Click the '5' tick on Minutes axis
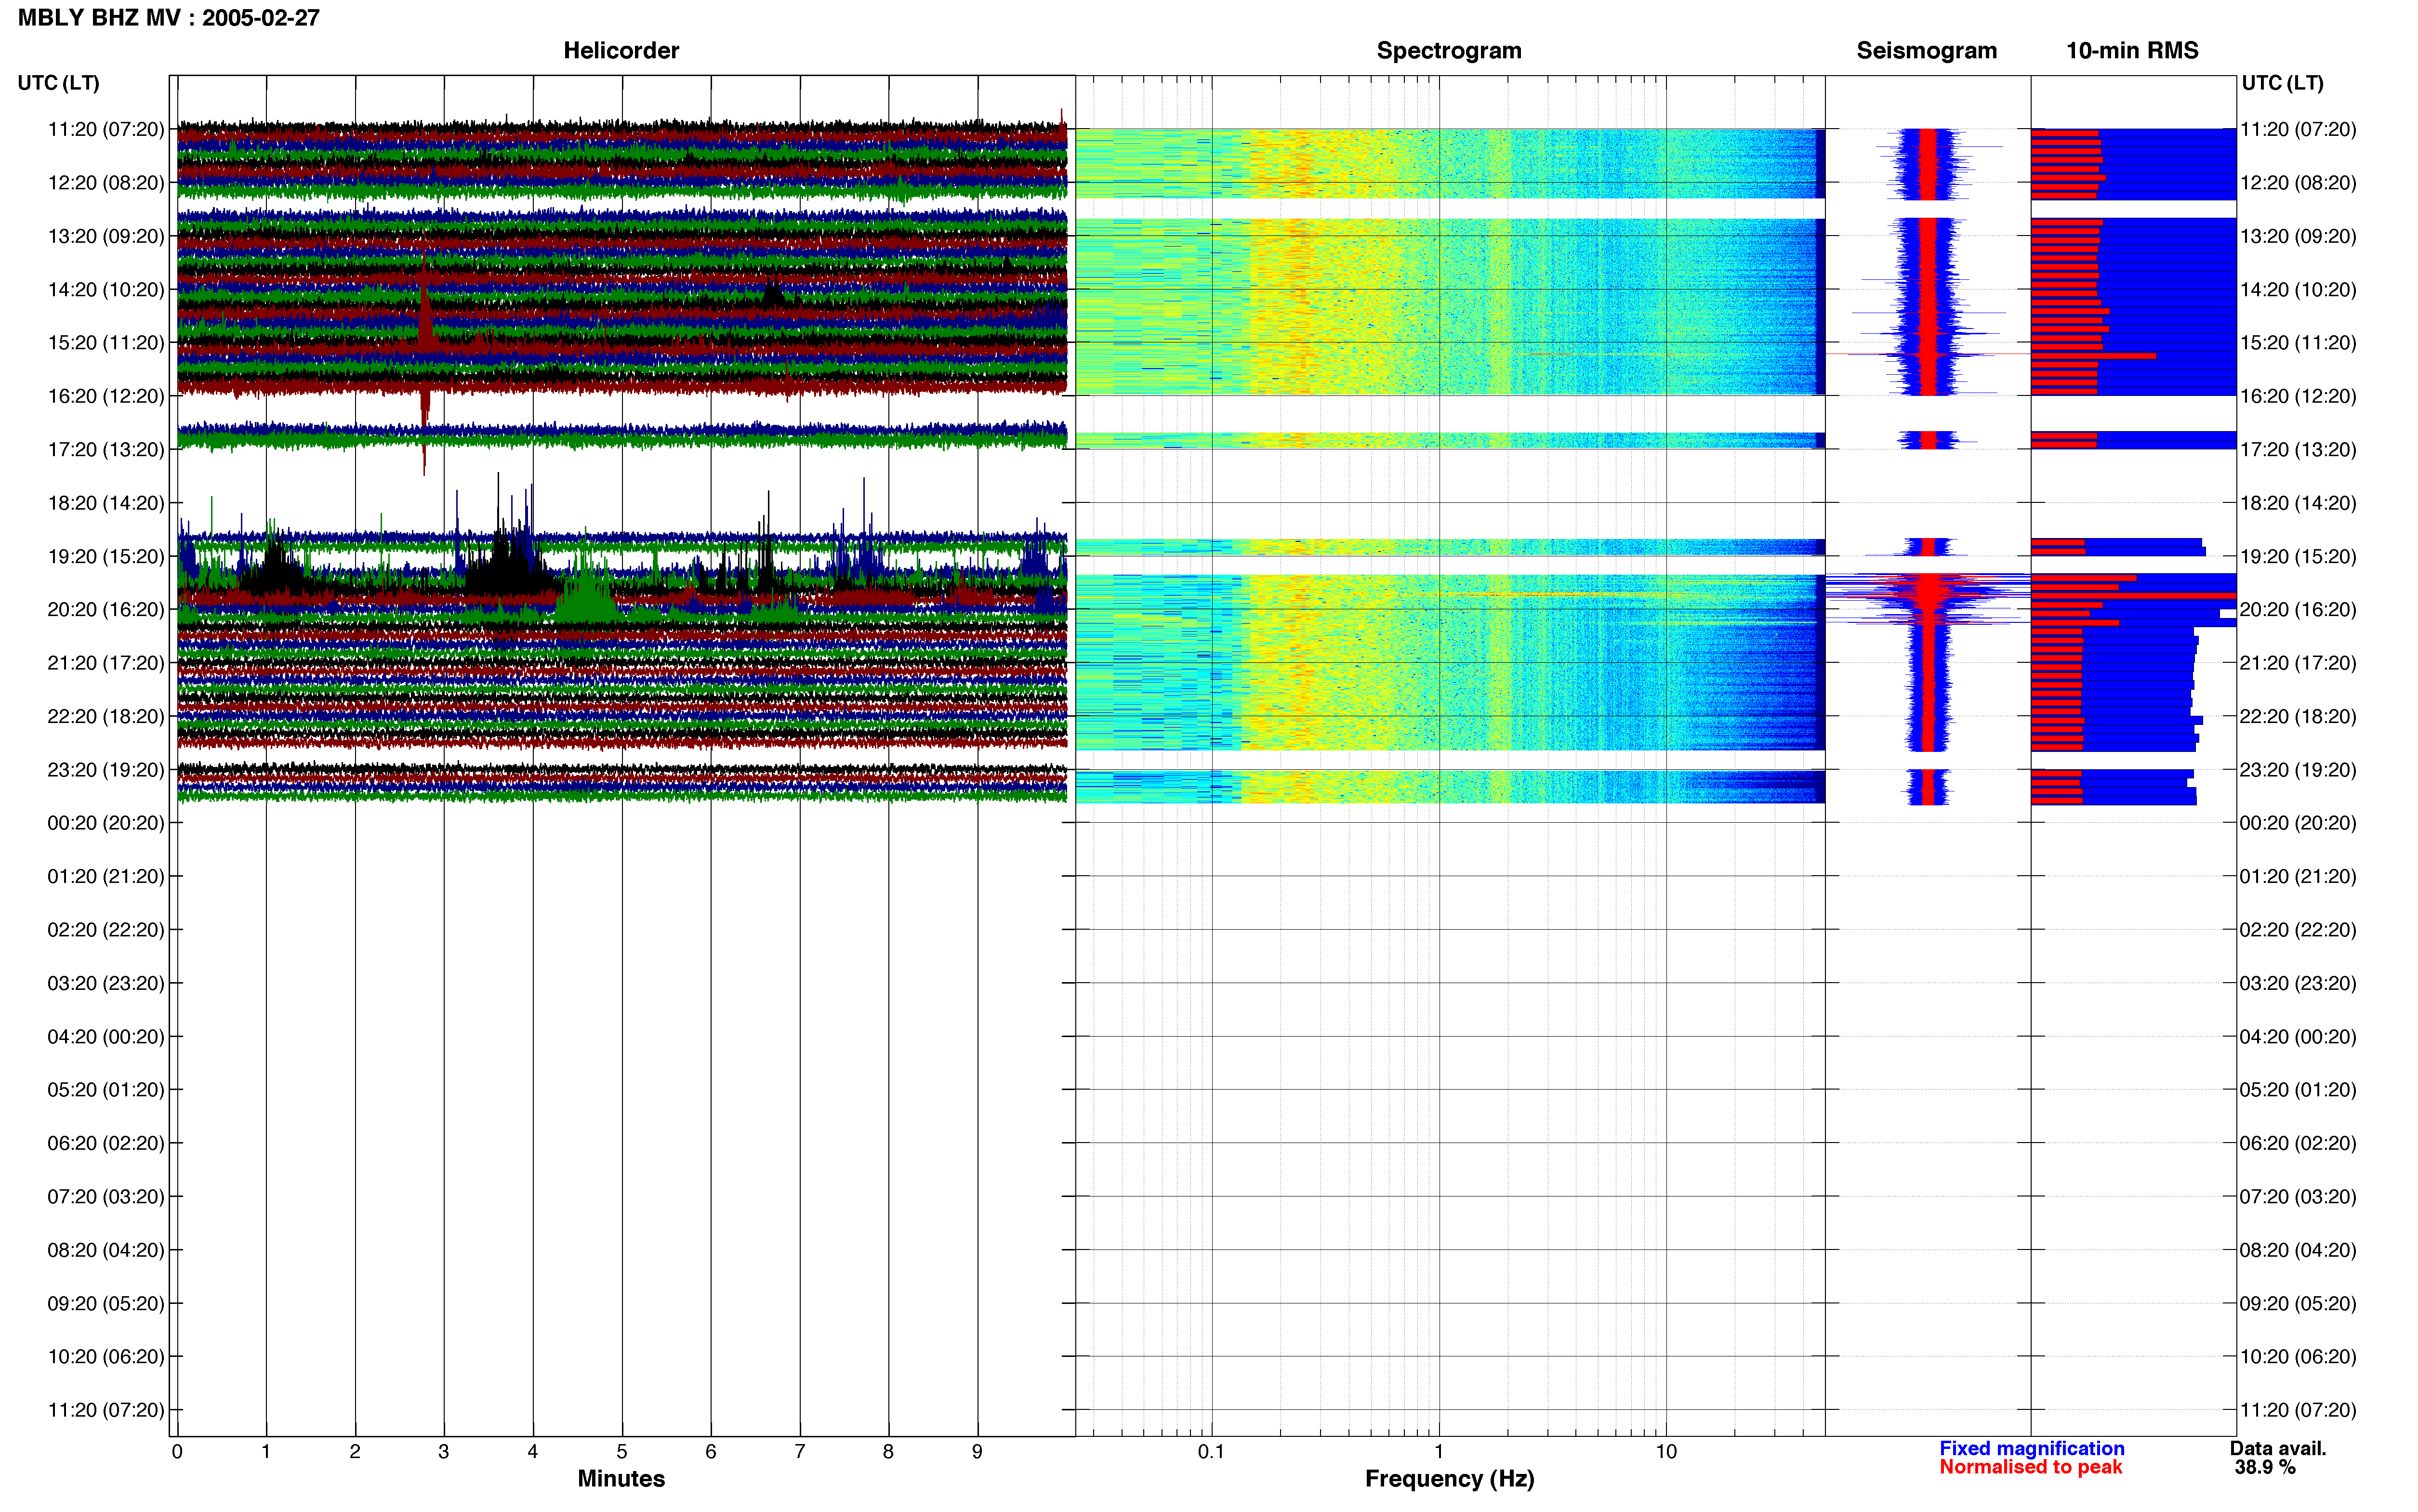 [x=622, y=1452]
